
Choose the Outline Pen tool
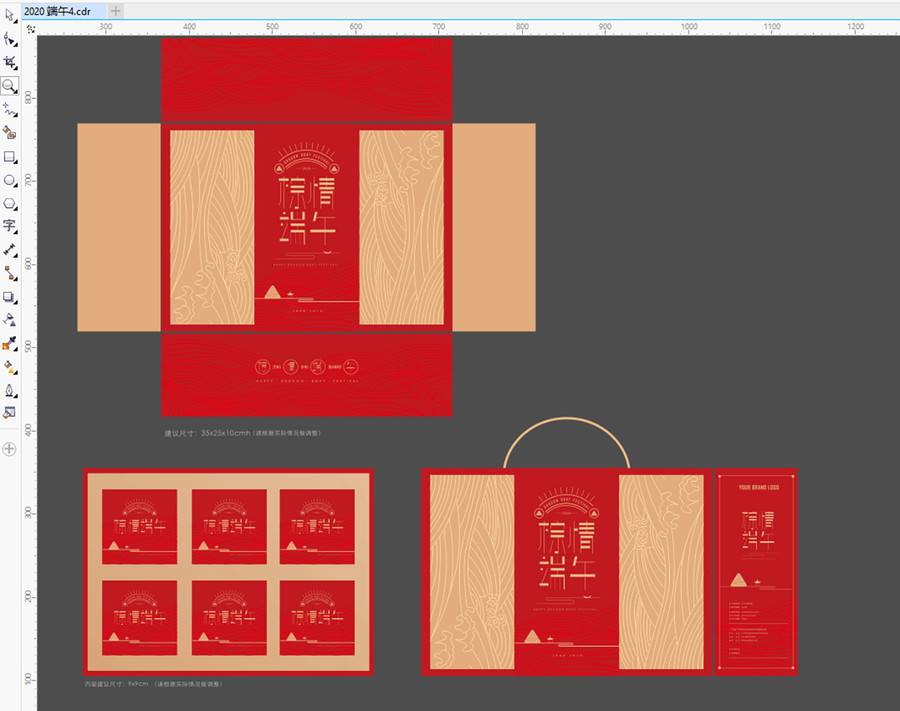(10, 390)
